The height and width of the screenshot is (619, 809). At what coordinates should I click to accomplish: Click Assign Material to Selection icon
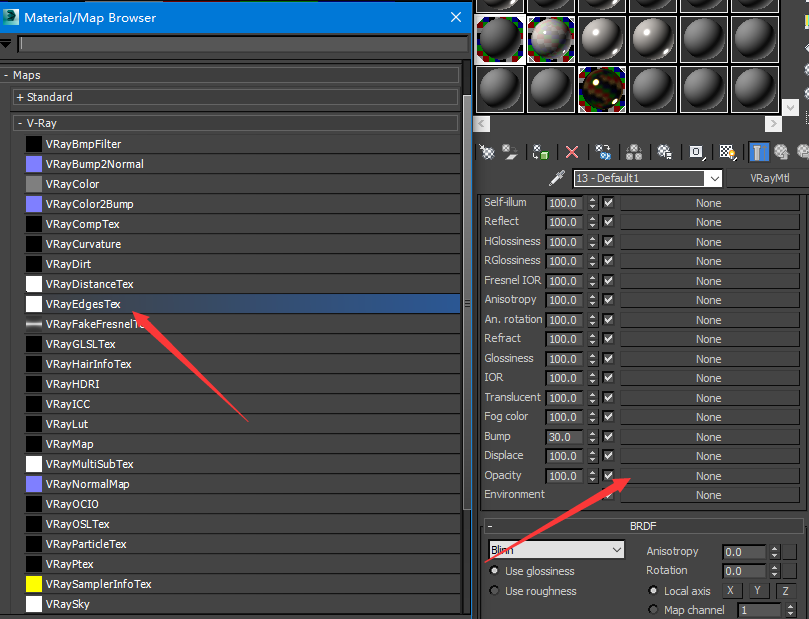[540, 152]
